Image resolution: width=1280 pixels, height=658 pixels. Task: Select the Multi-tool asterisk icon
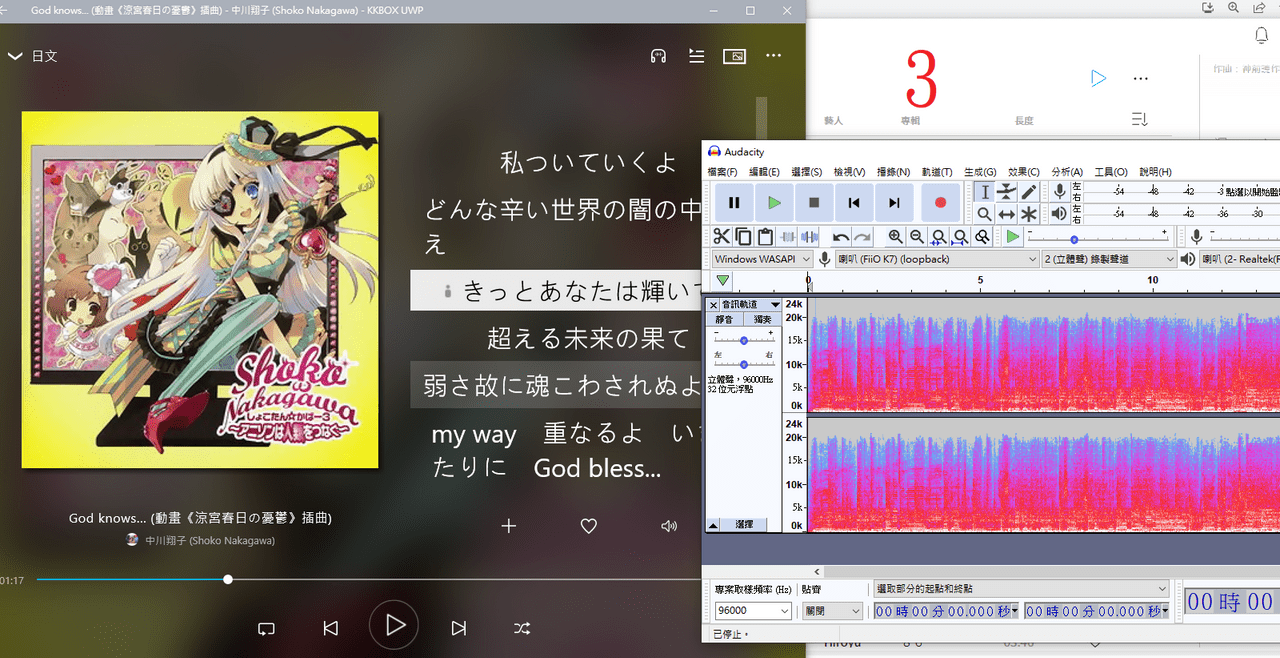click(x=1028, y=214)
